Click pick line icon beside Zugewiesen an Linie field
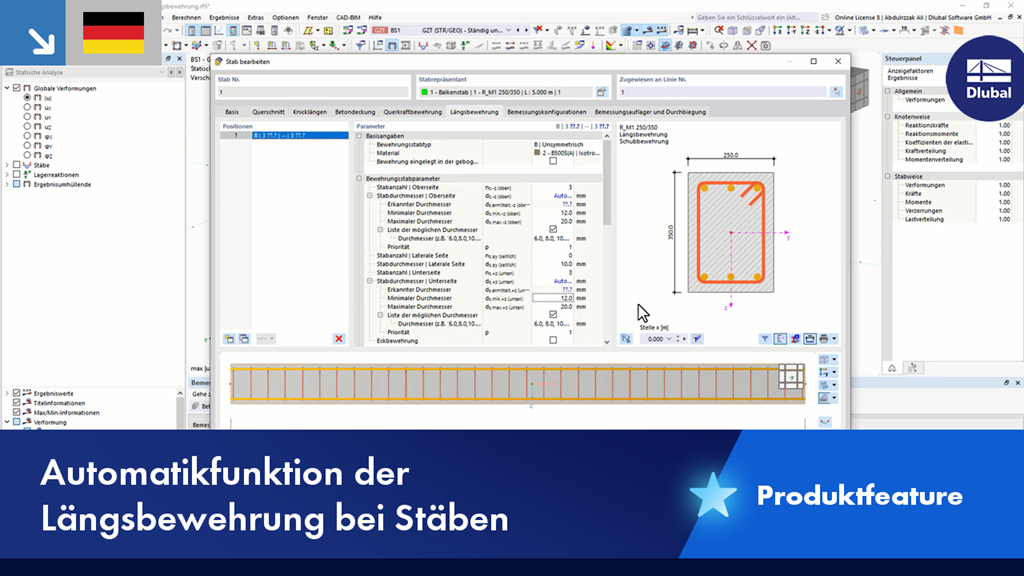1024x576 pixels. pos(837,92)
